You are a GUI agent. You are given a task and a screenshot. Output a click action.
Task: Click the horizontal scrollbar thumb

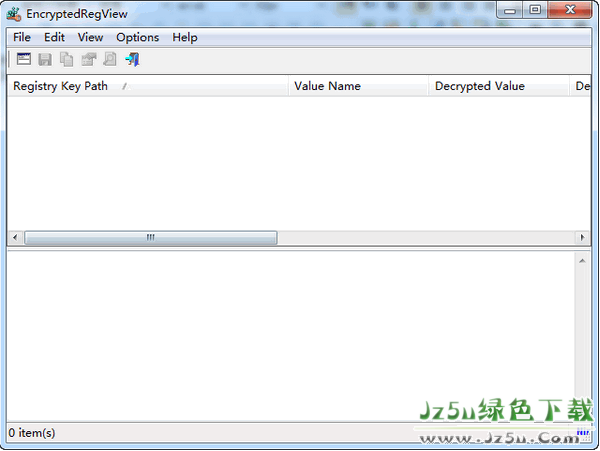coord(151,238)
